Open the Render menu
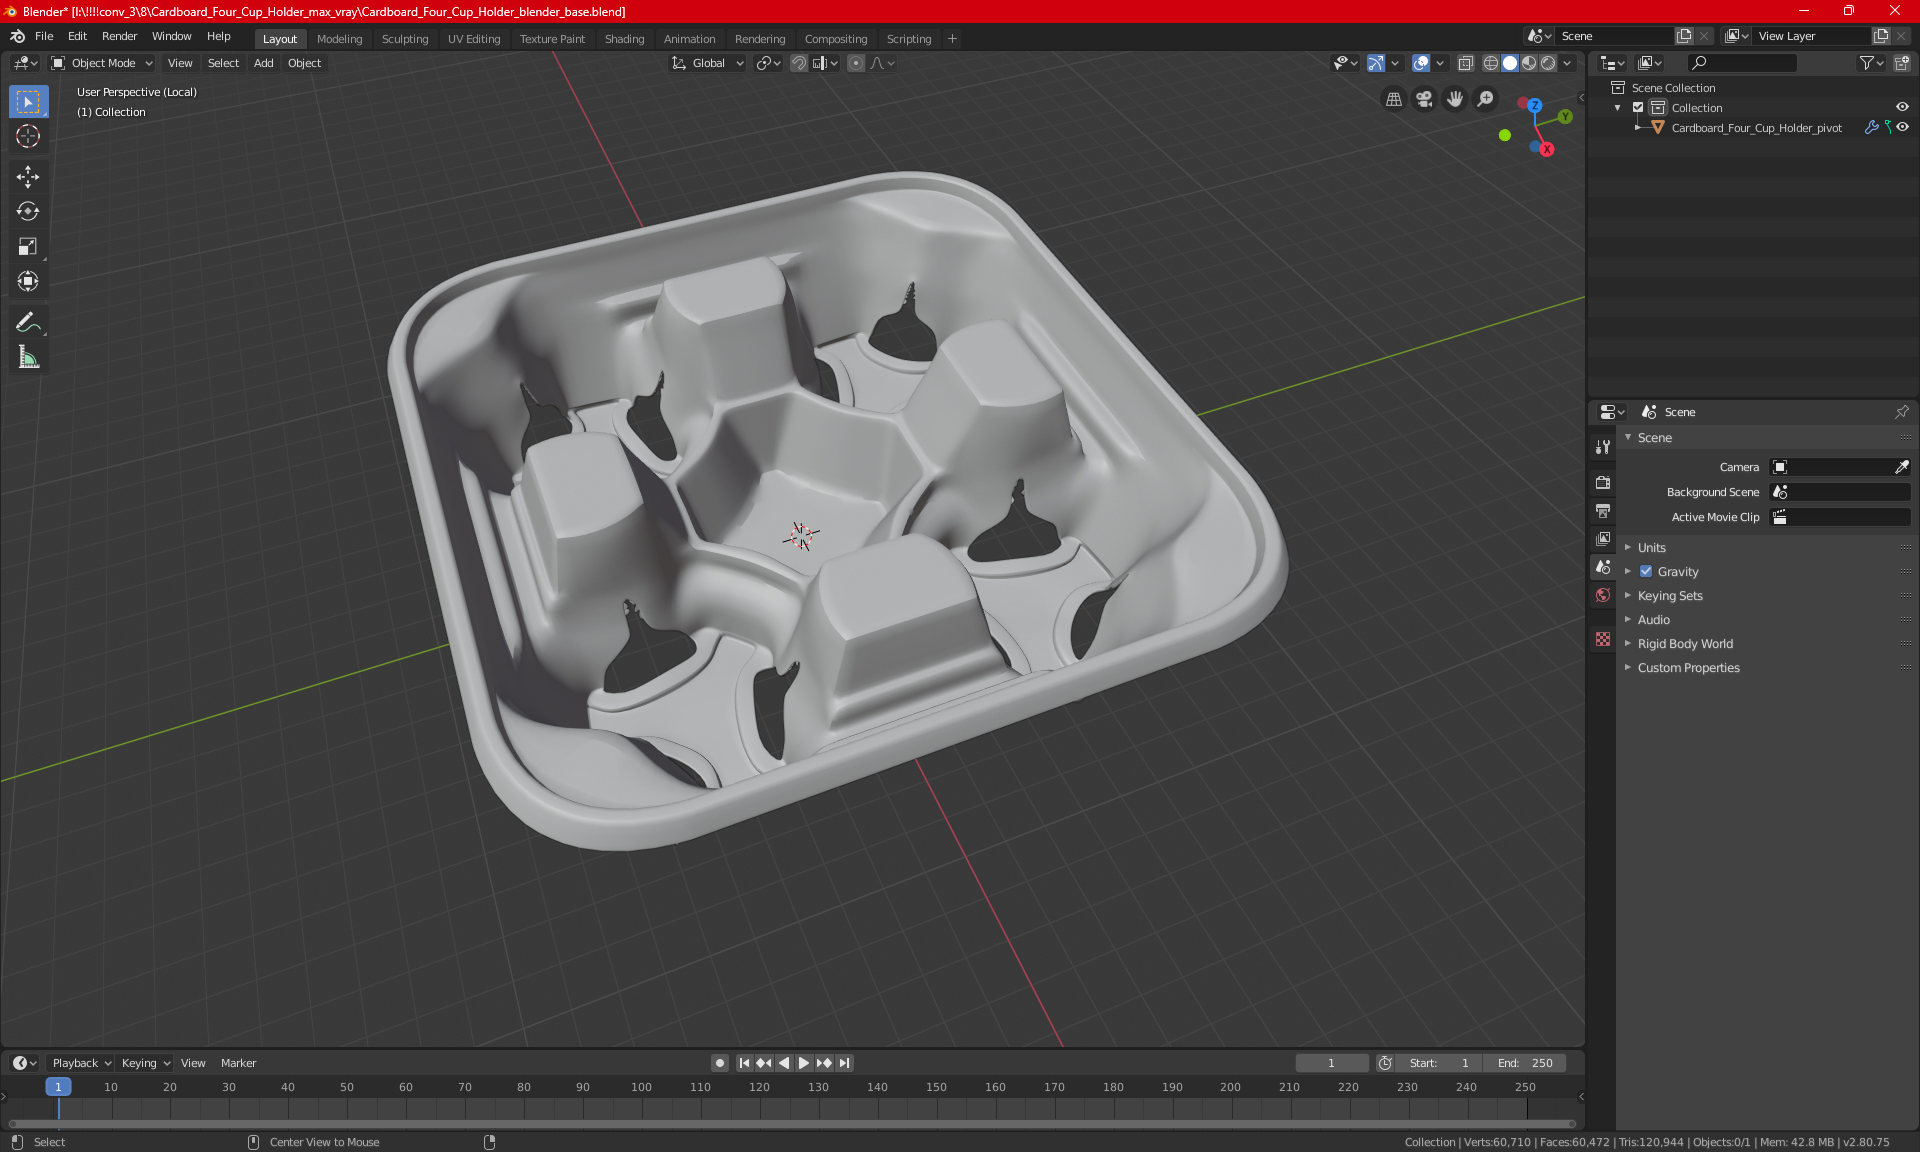Screen dimensions: 1920x1152 coord(119,36)
